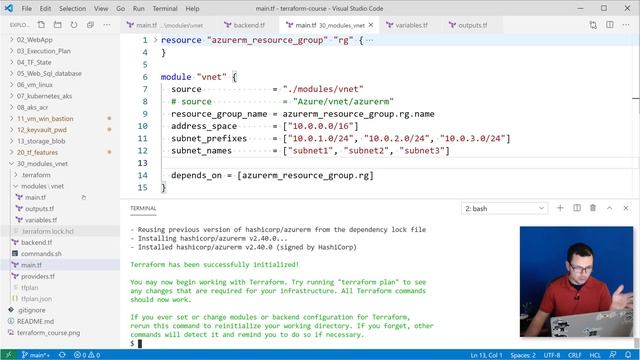The height and width of the screenshot is (360, 640).
Task: Open README.md in Explorer
Action: (x=35, y=321)
